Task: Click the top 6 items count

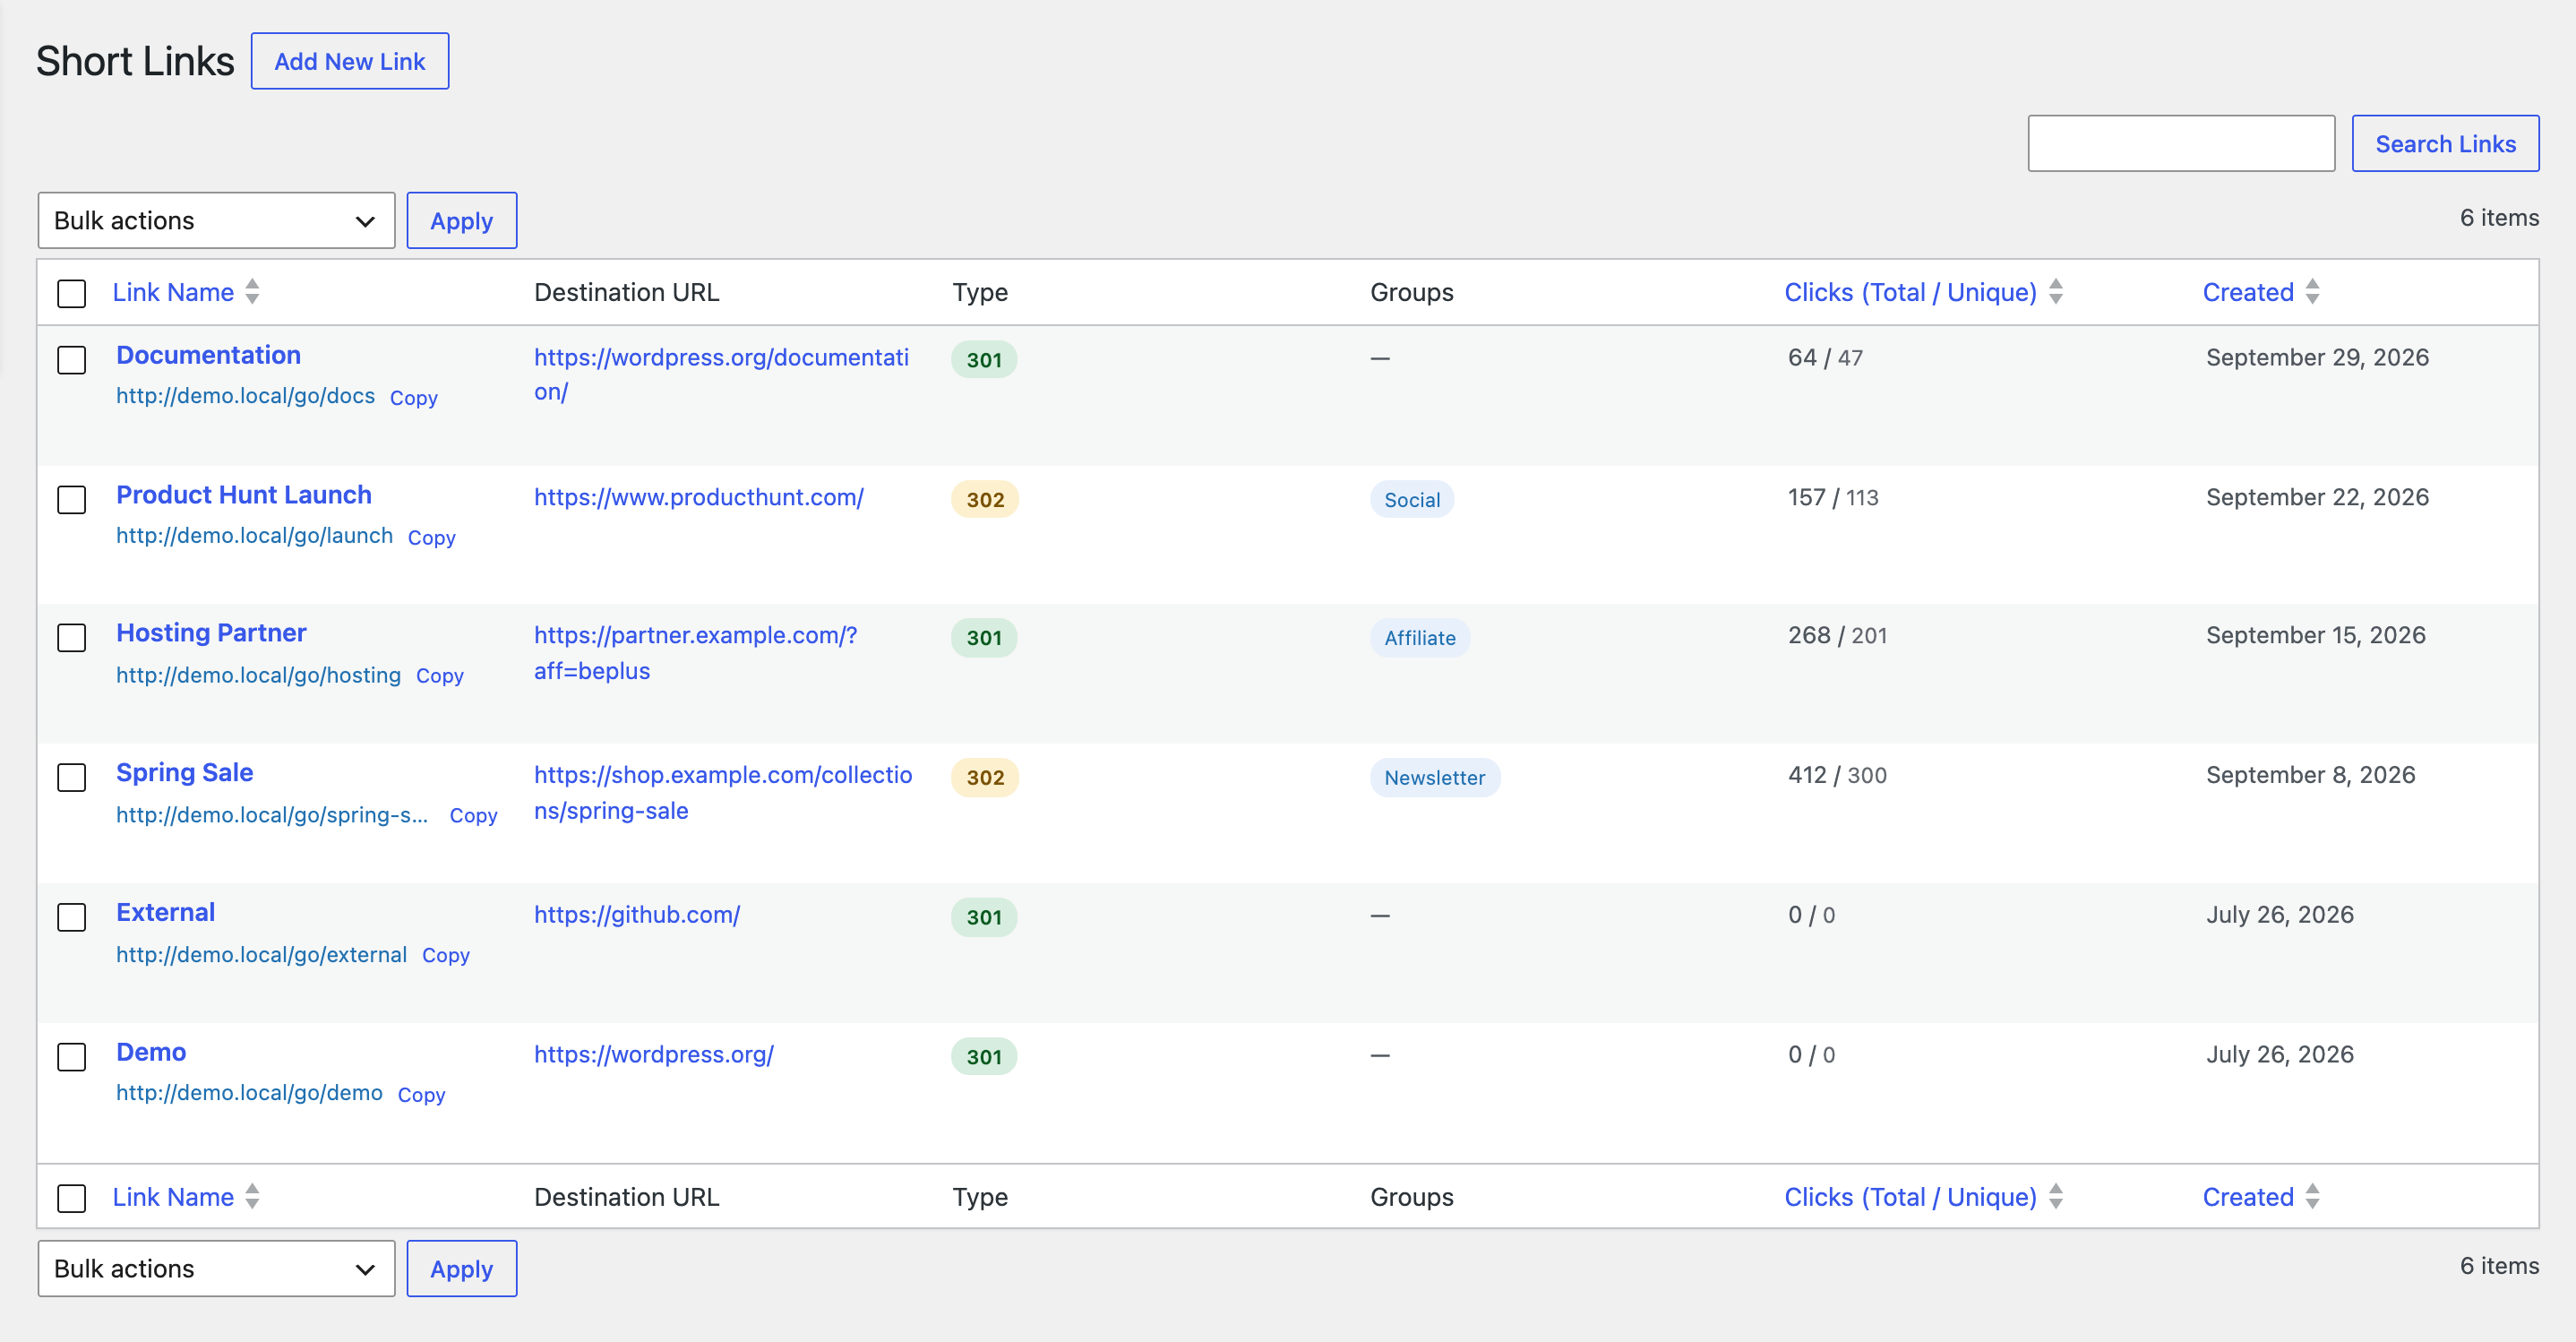Action: click(x=2498, y=217)
